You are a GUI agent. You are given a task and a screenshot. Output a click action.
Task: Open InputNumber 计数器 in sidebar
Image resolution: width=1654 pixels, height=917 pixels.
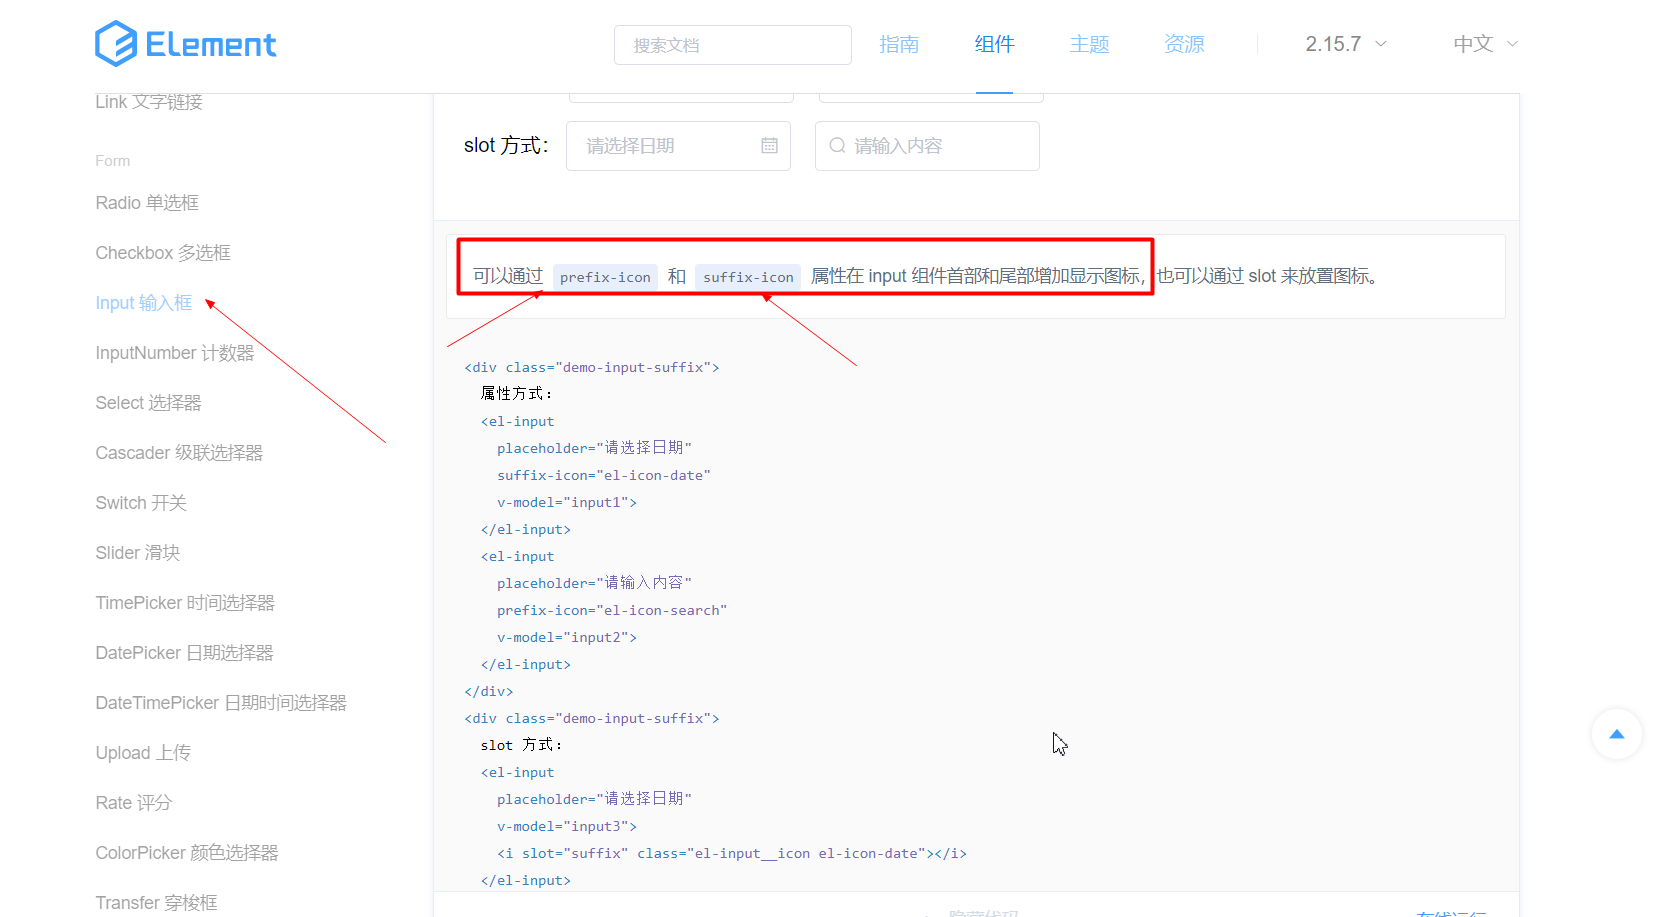tap(175, 353)
